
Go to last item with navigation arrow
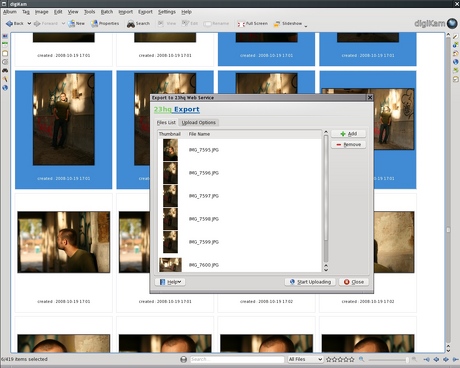pos(455,359)
